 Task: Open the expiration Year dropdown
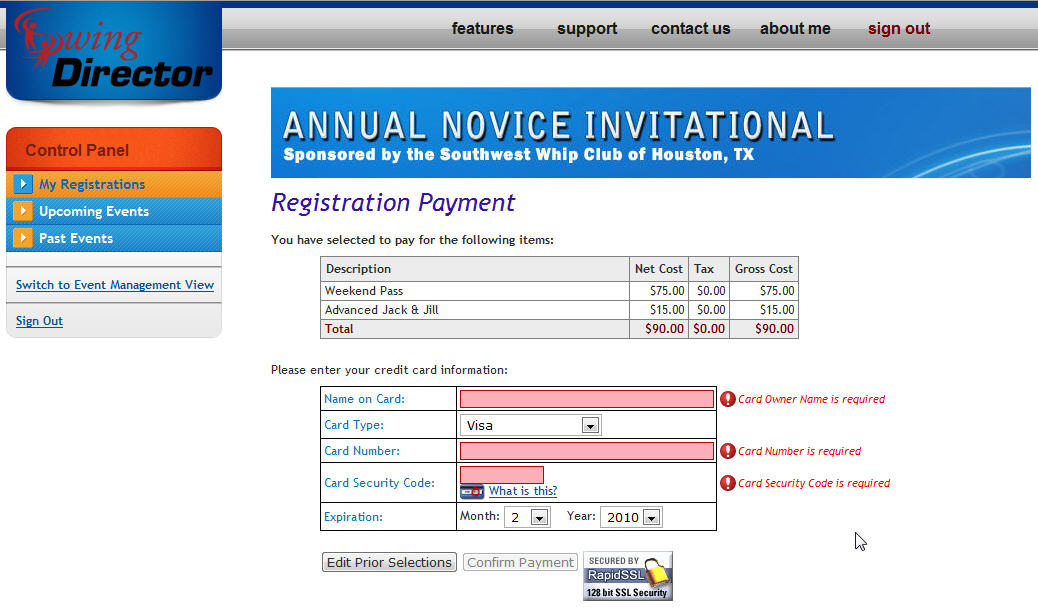[631, 517]
